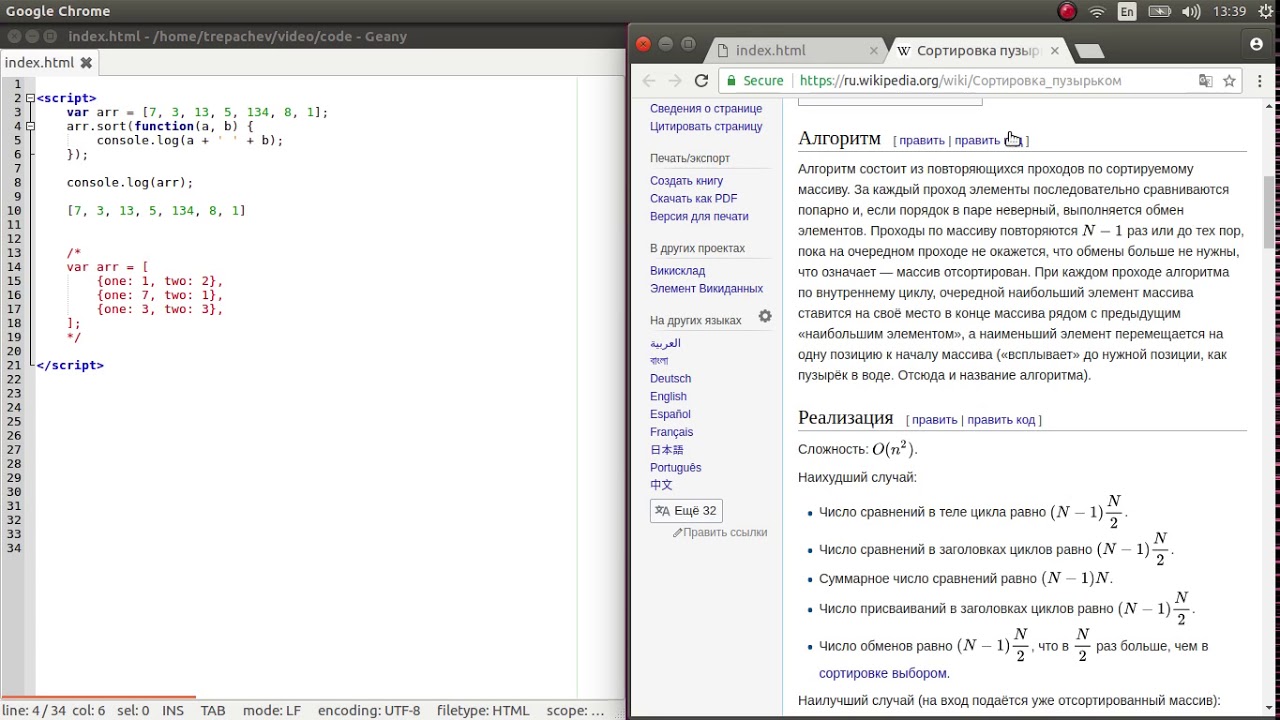The height and width of the screenshot is (720, 1280).
Task: Click console.log(arr); line in Geany editor
Action: [130, 183]
